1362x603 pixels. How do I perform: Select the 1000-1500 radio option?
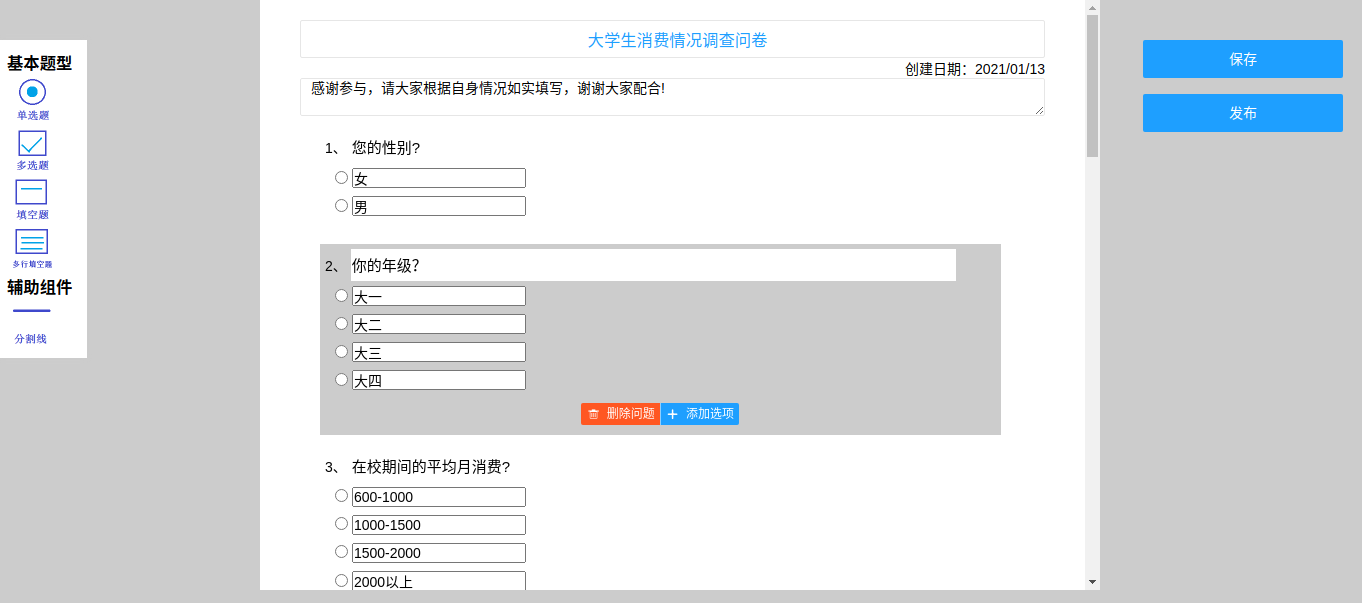click(x=341, y=523)
